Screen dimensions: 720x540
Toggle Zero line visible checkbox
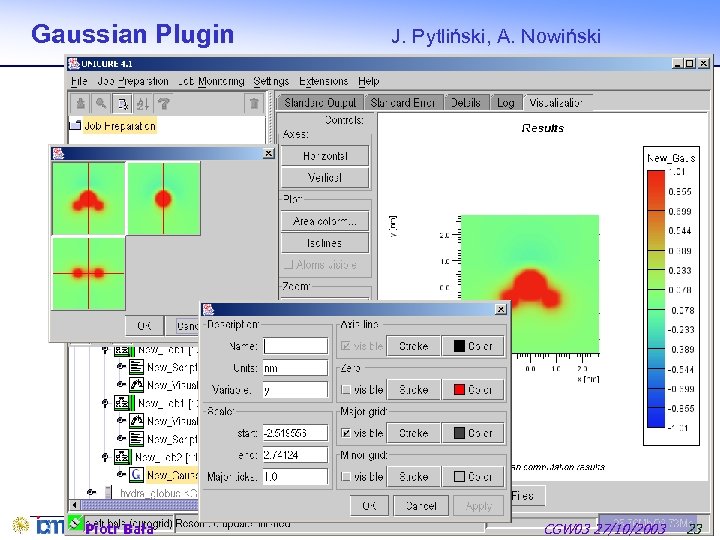point(346,389)
